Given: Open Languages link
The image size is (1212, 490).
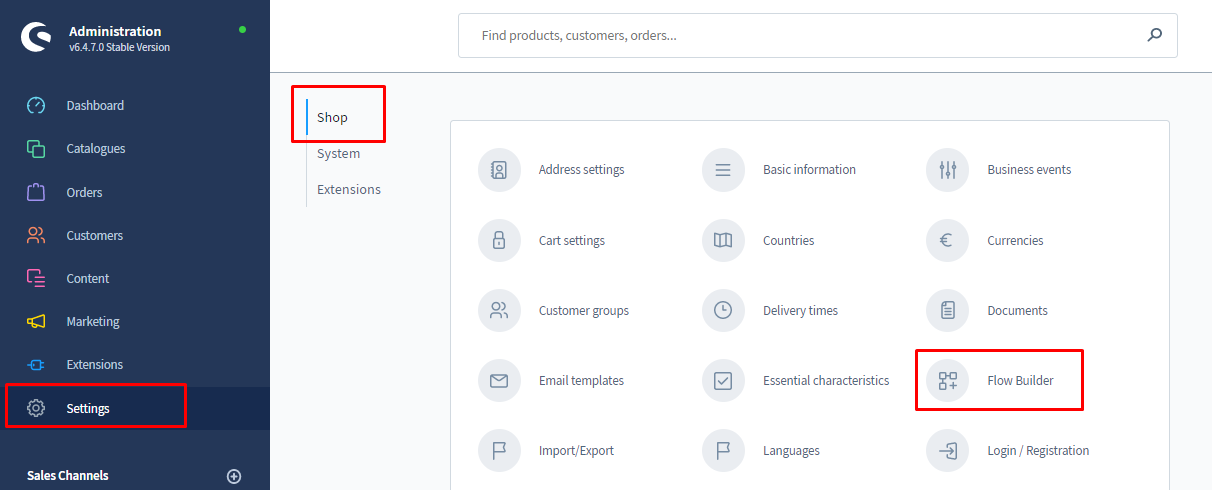Looking at the screenshot, I should 791,450.
